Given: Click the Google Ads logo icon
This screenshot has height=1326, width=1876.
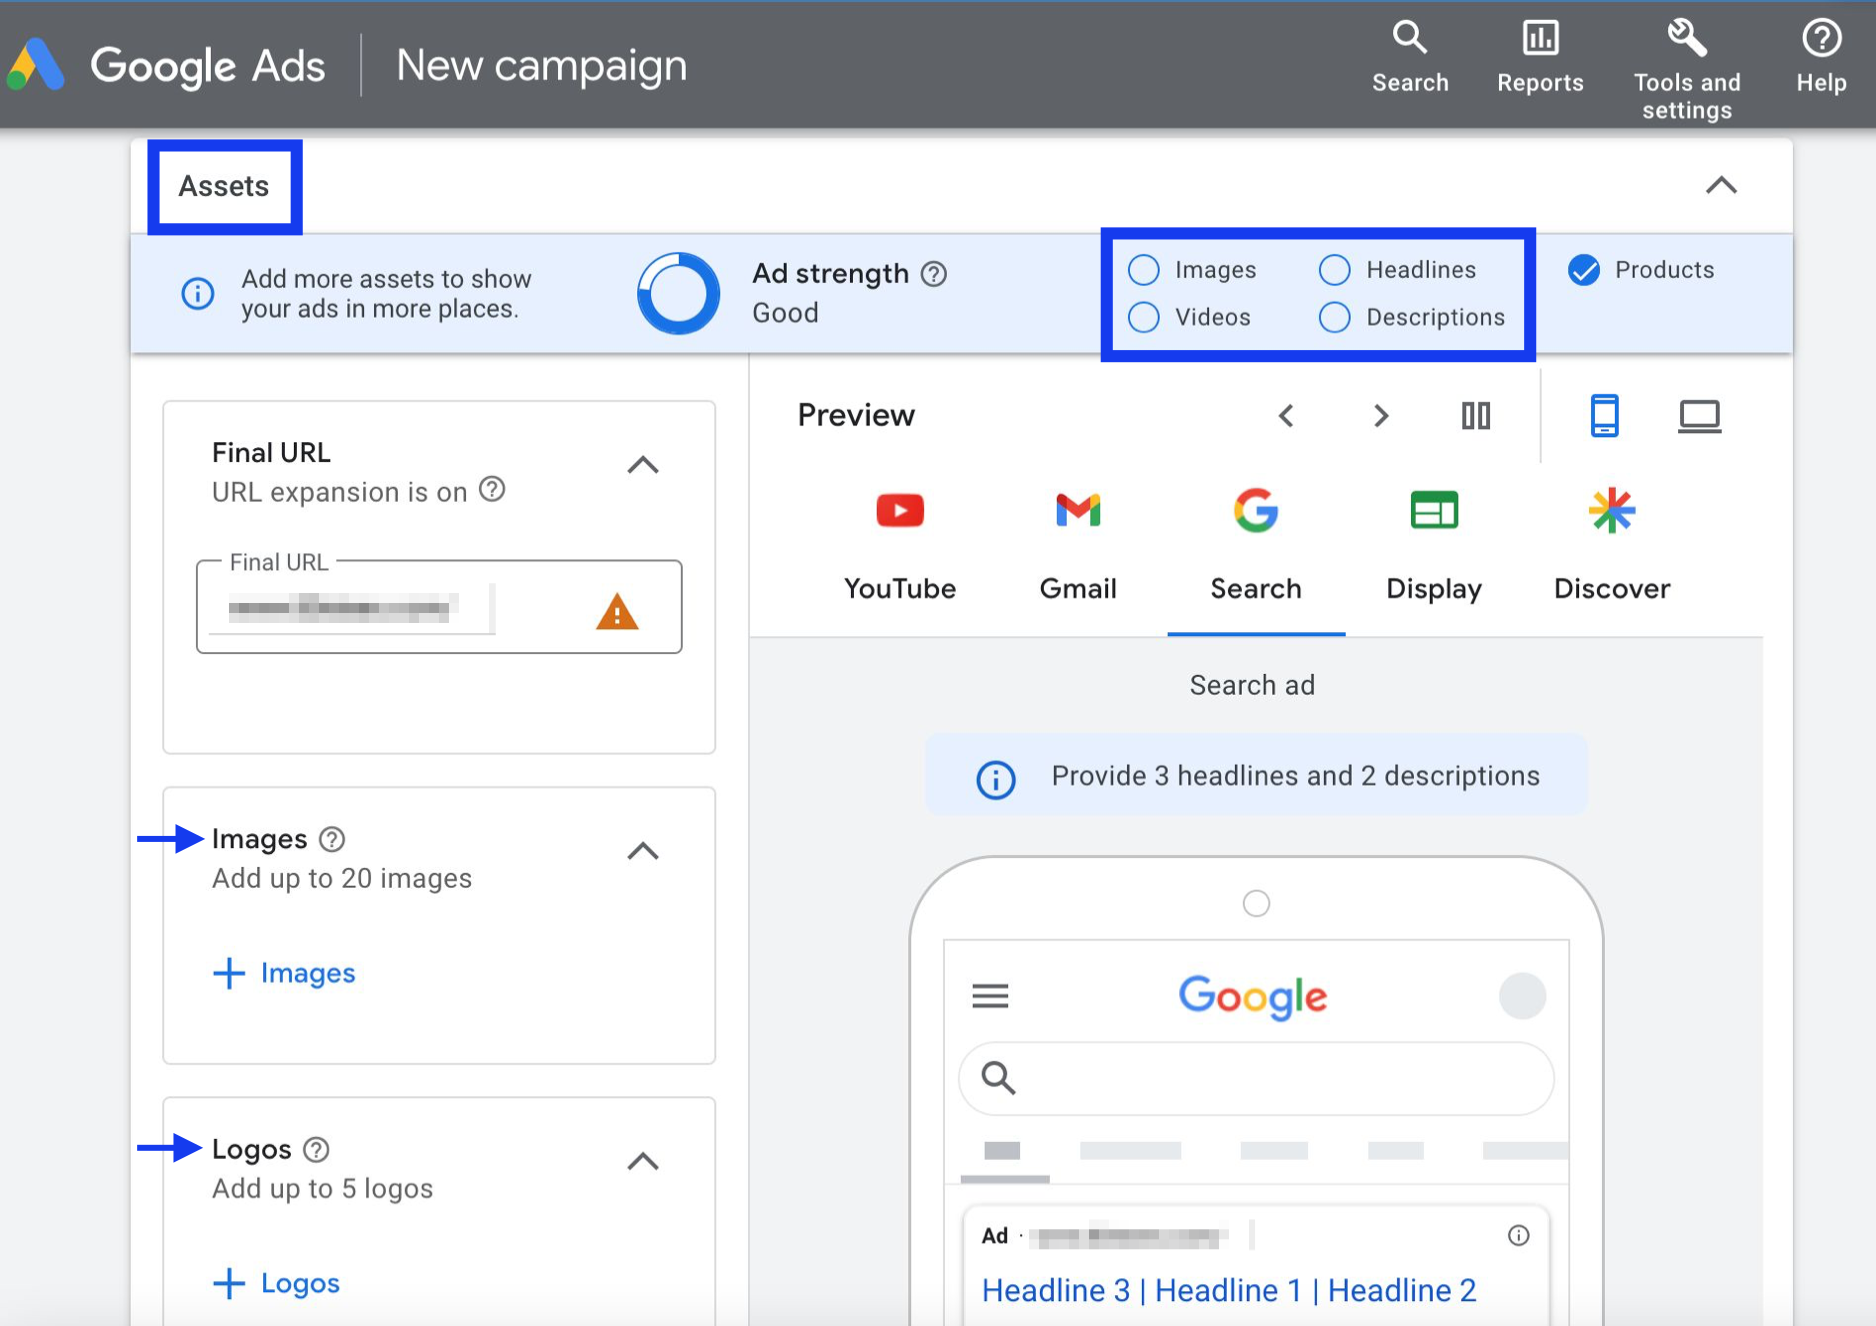Looking at the screenshot, I should click(35, 65).
